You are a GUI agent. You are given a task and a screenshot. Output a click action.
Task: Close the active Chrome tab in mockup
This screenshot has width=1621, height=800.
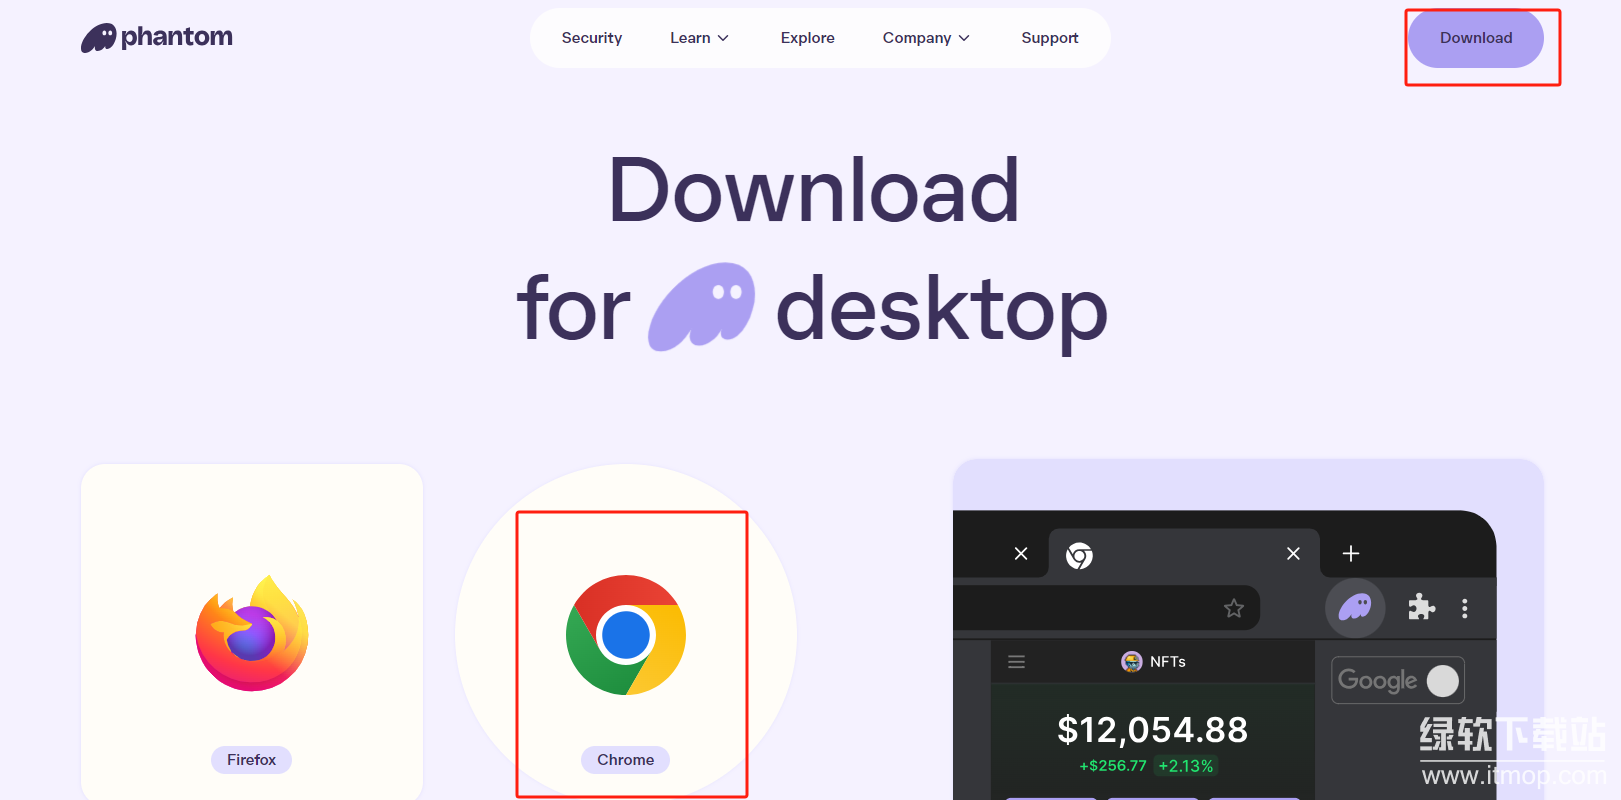[x=1293, y=553]
